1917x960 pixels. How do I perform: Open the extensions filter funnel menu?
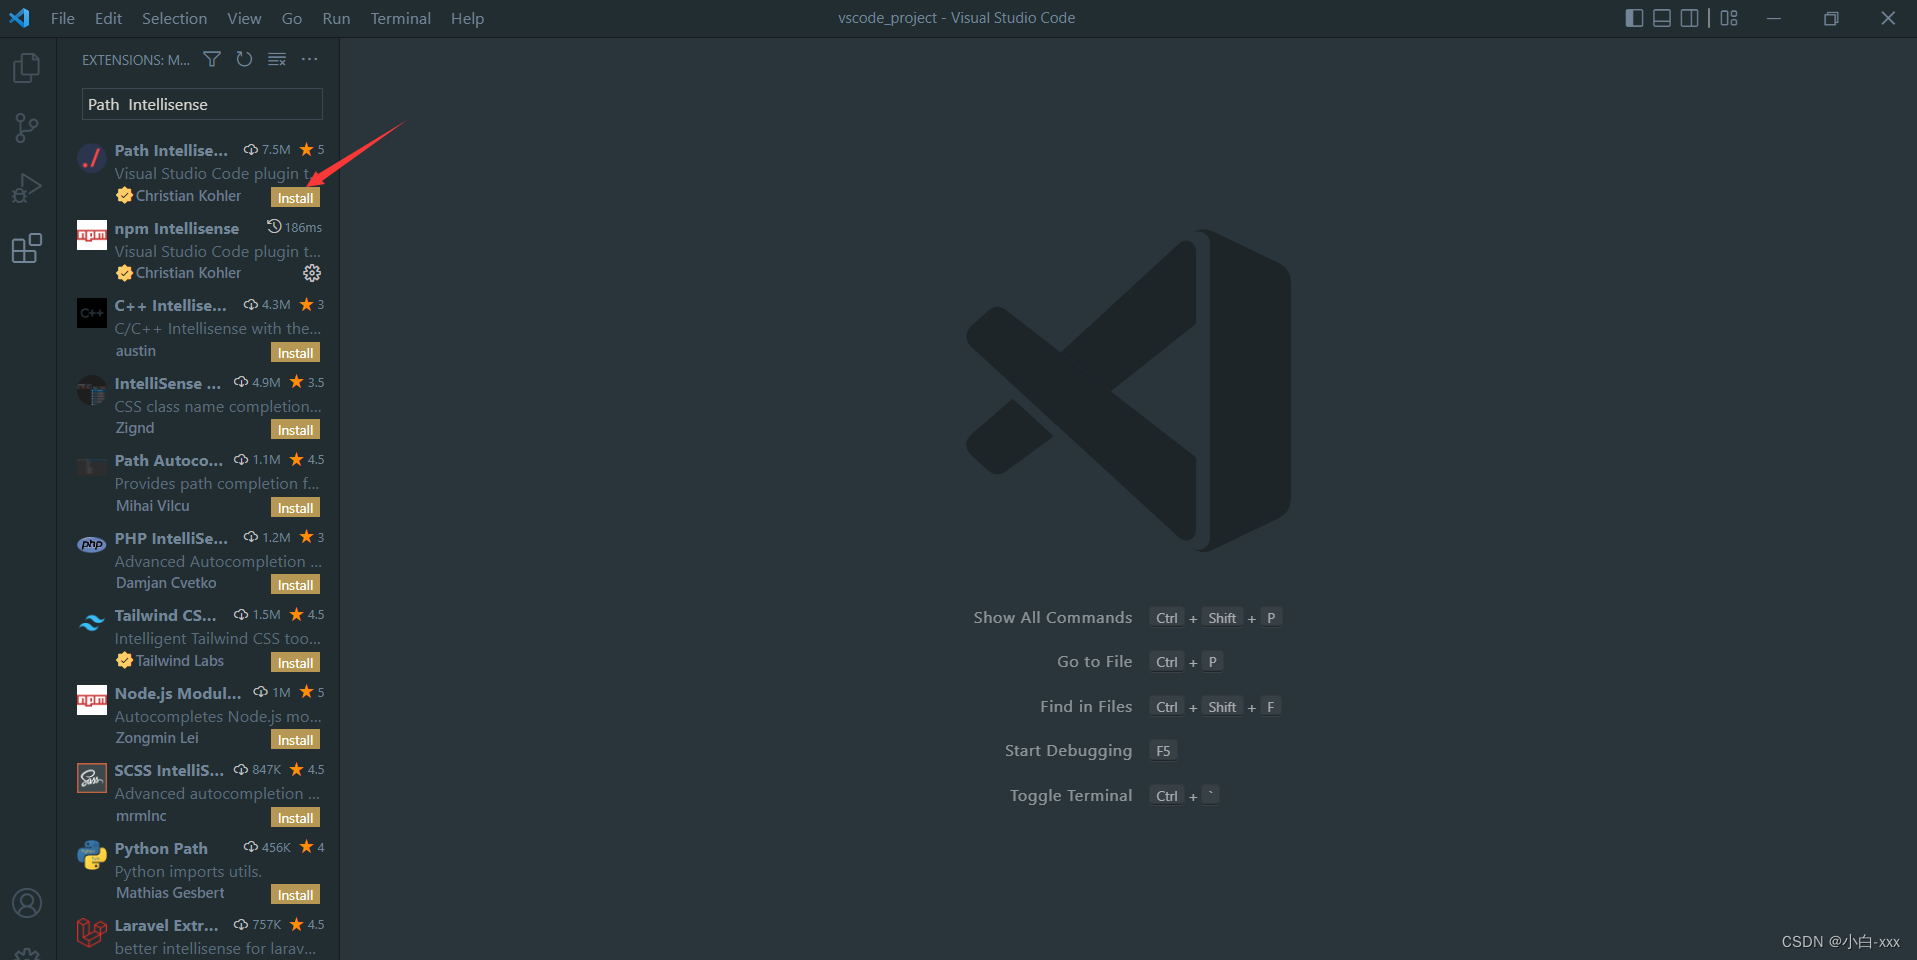[211, 59]
